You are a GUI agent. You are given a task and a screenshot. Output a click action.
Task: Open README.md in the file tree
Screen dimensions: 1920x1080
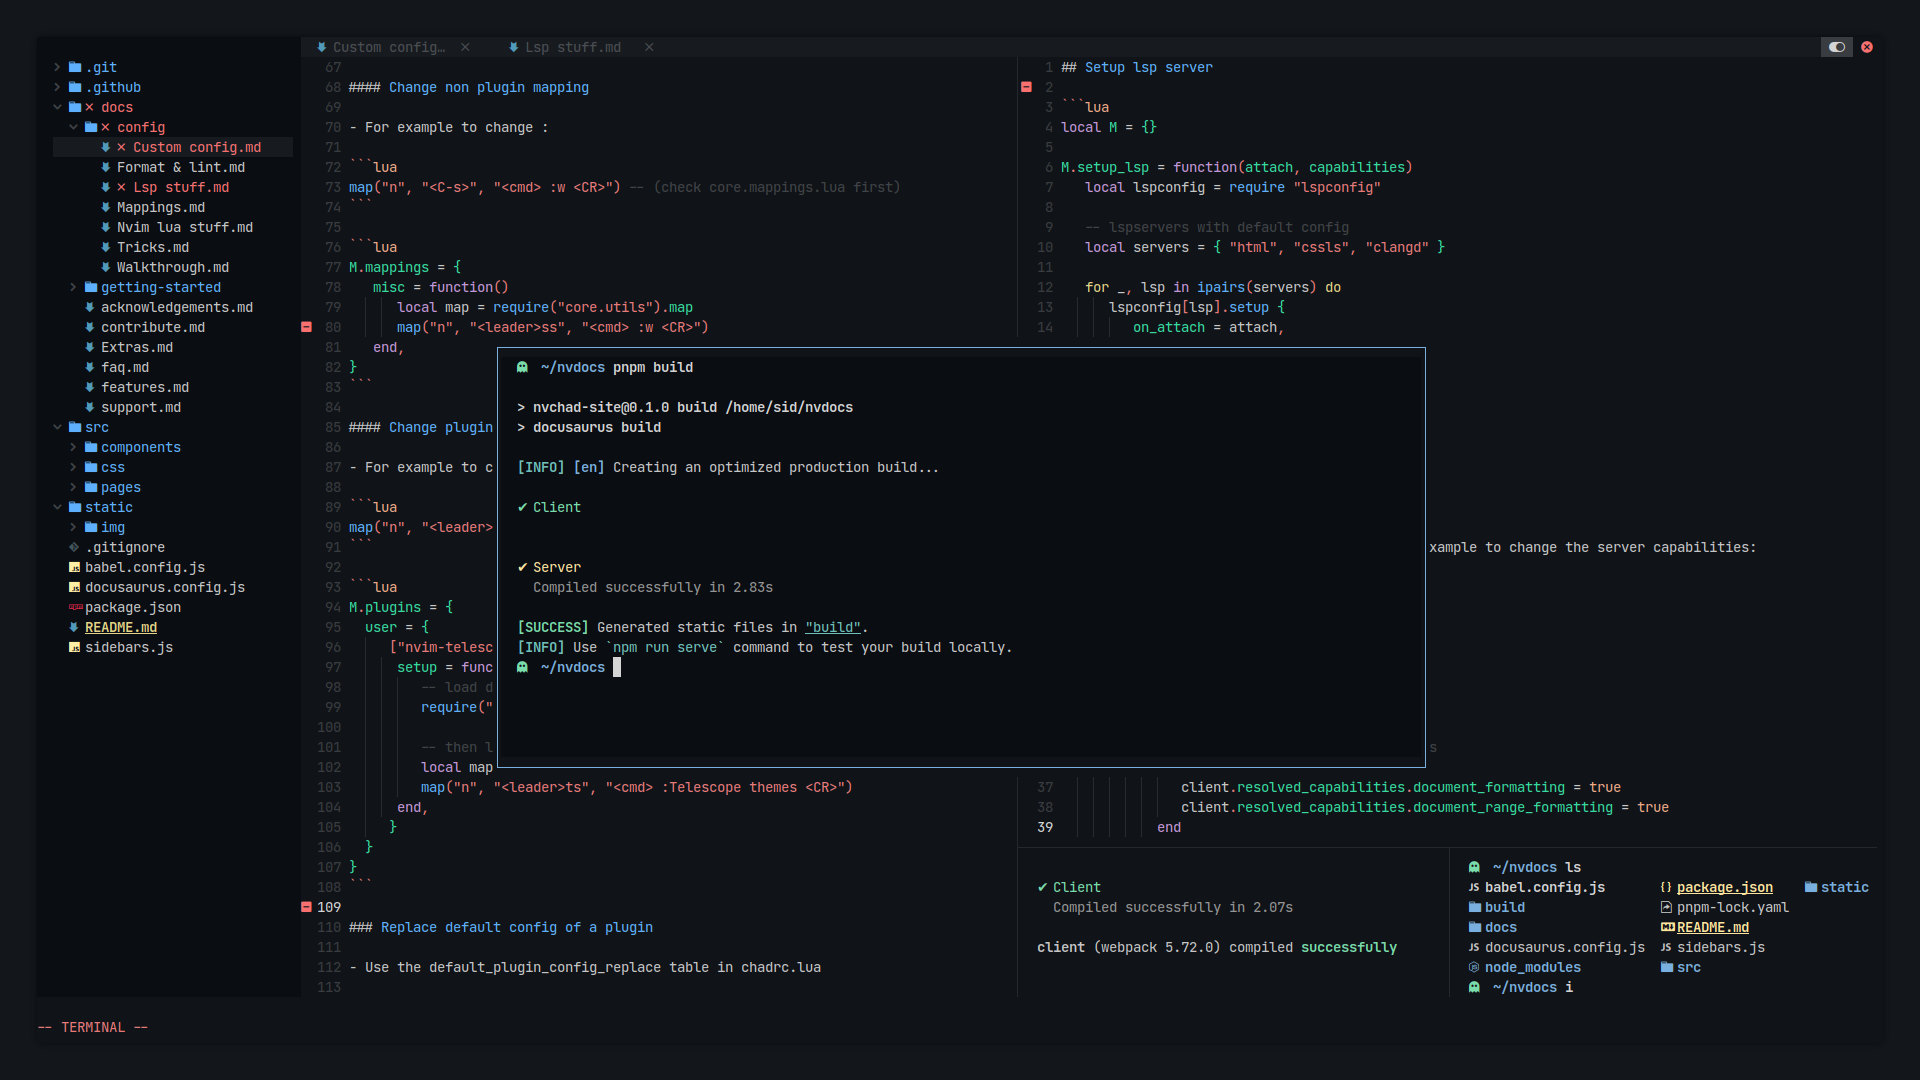pos(121,627)
